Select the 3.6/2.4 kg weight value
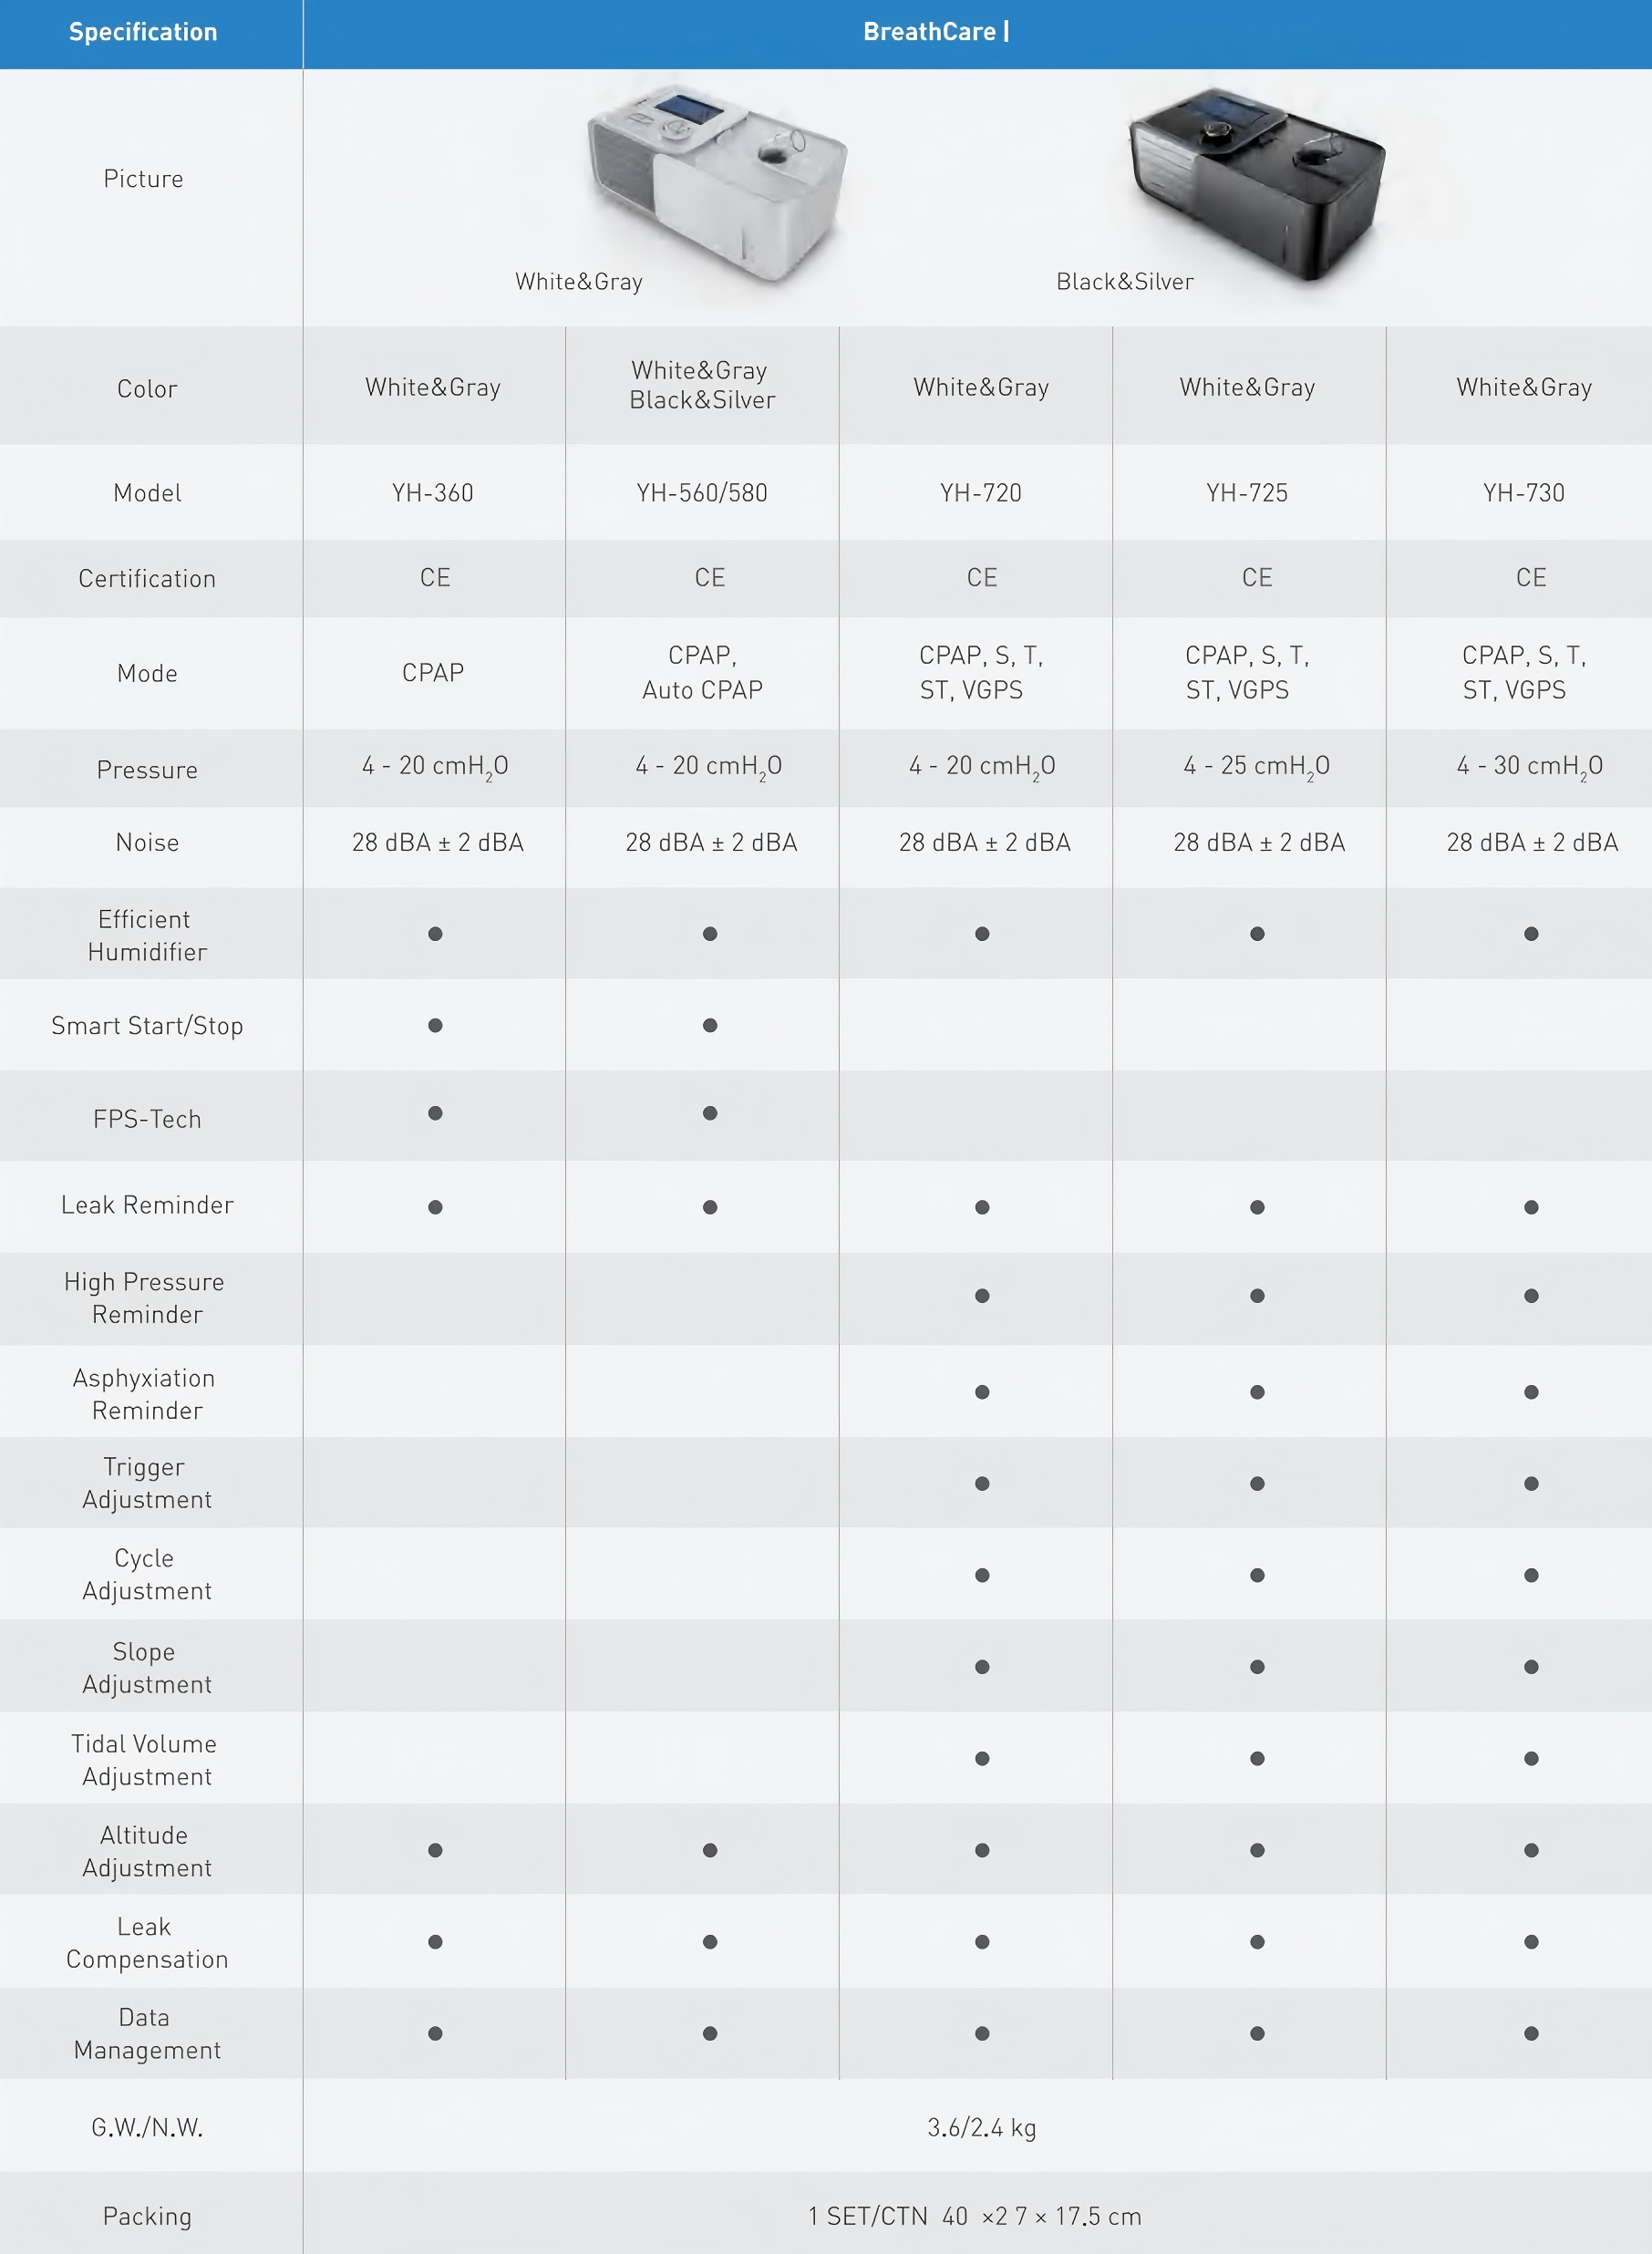The width and height of the screenshot is (1652, 2254). coord(981,2127)
